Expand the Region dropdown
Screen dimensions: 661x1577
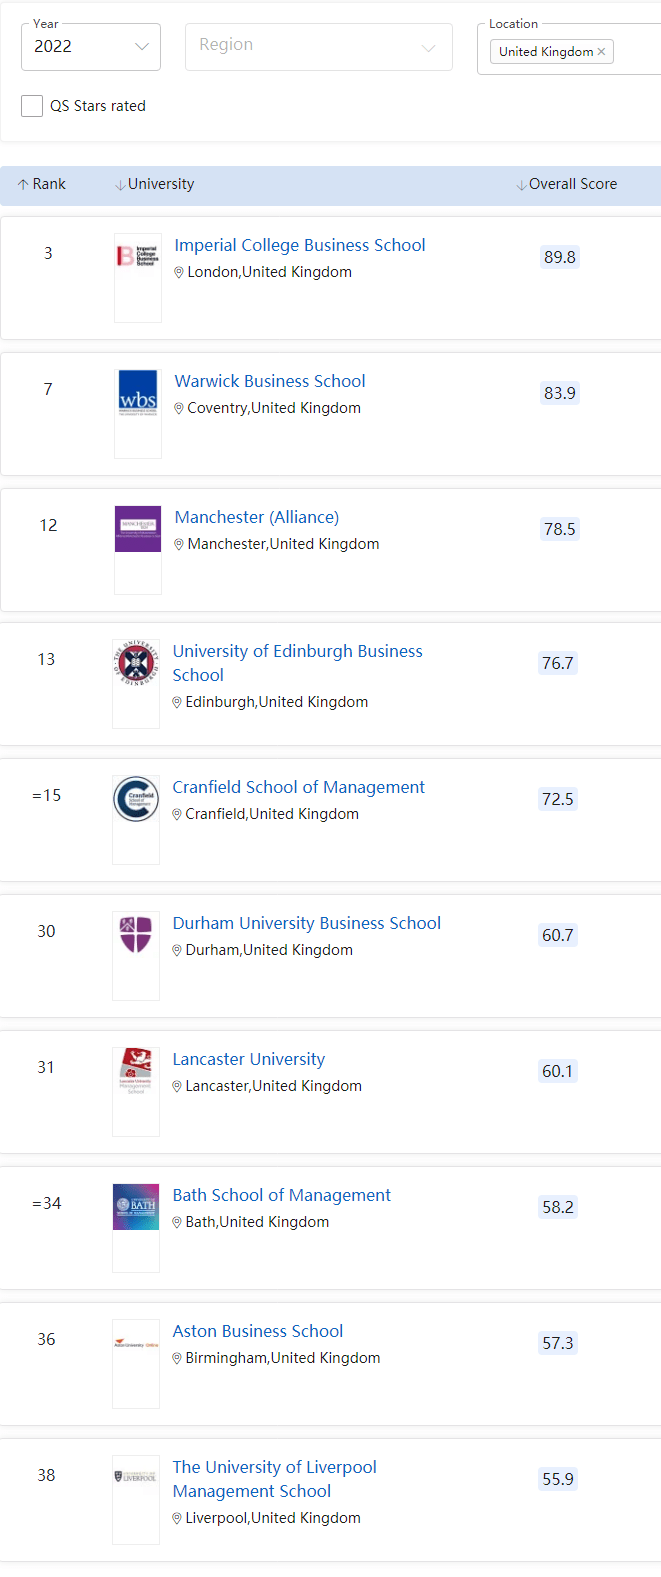(319, 47)
